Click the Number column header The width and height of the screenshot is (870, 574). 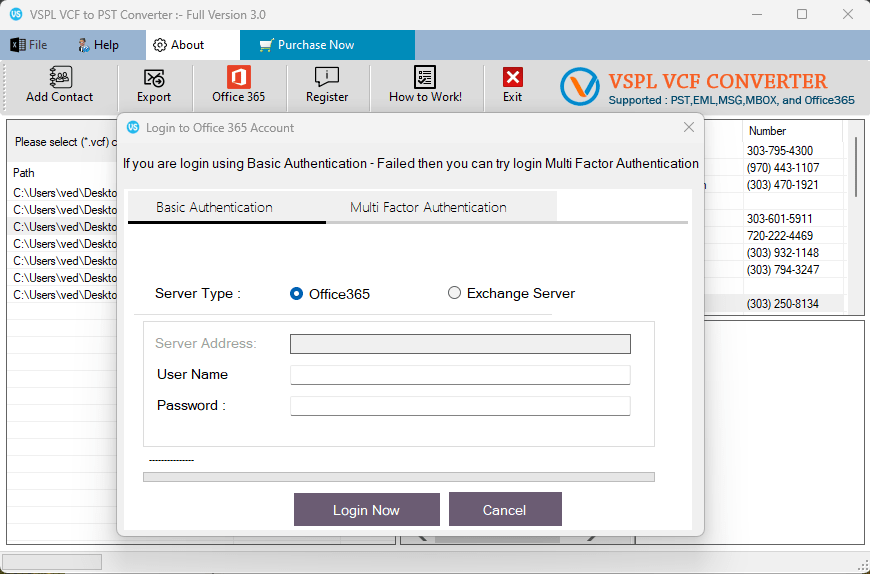(792, 131)
